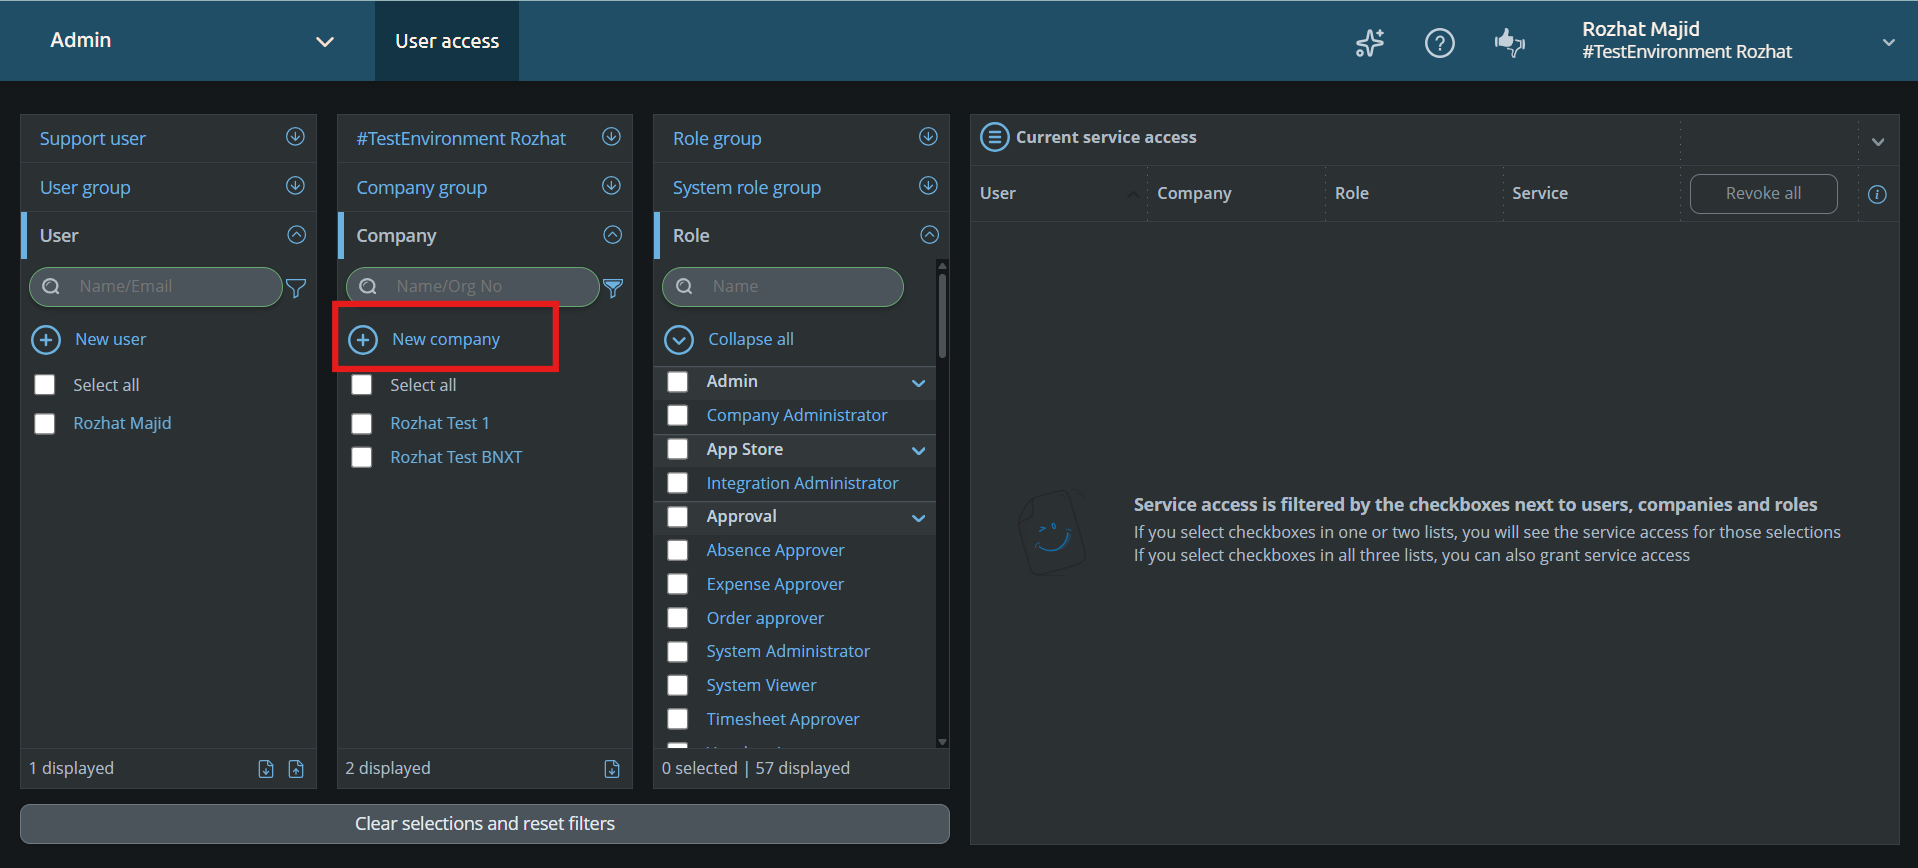Check the System Viewer checkbox
This screenshot has width=1918, height=868.
click(678, 686)
